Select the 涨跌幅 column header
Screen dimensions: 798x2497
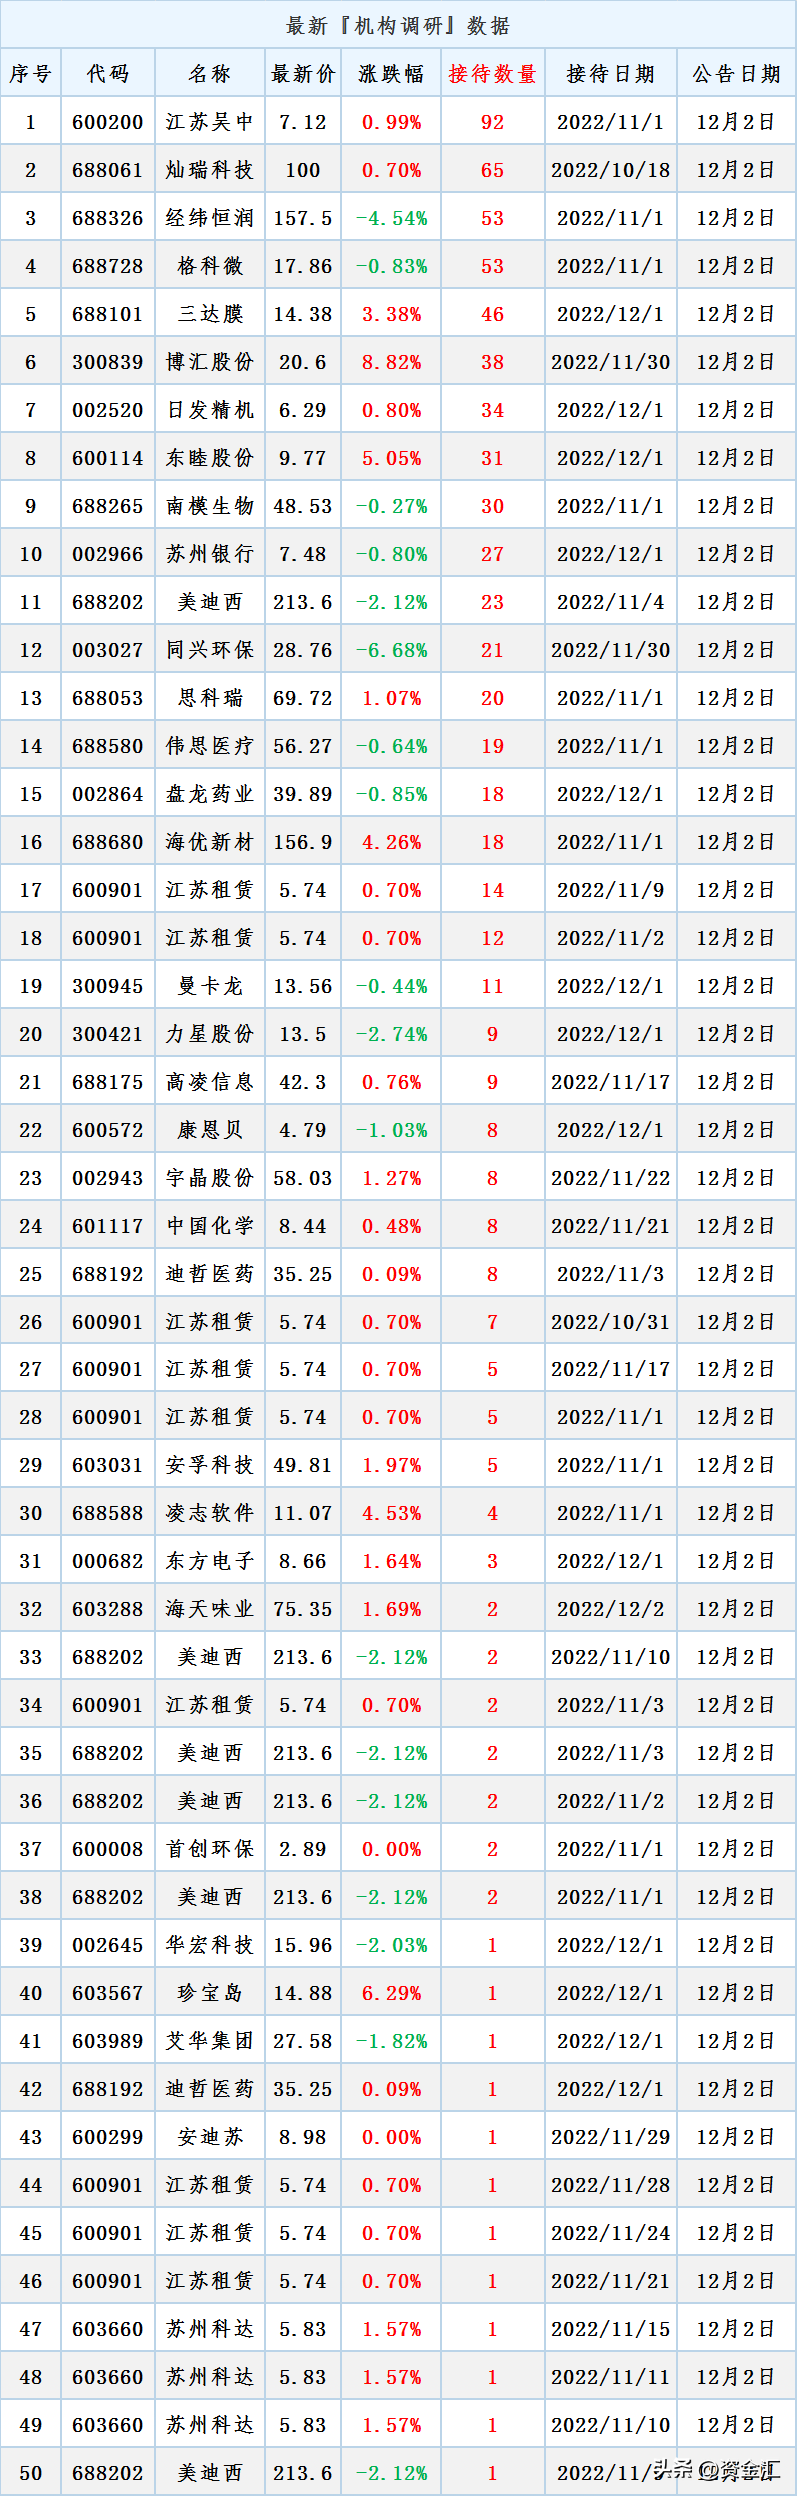[392, 74]
